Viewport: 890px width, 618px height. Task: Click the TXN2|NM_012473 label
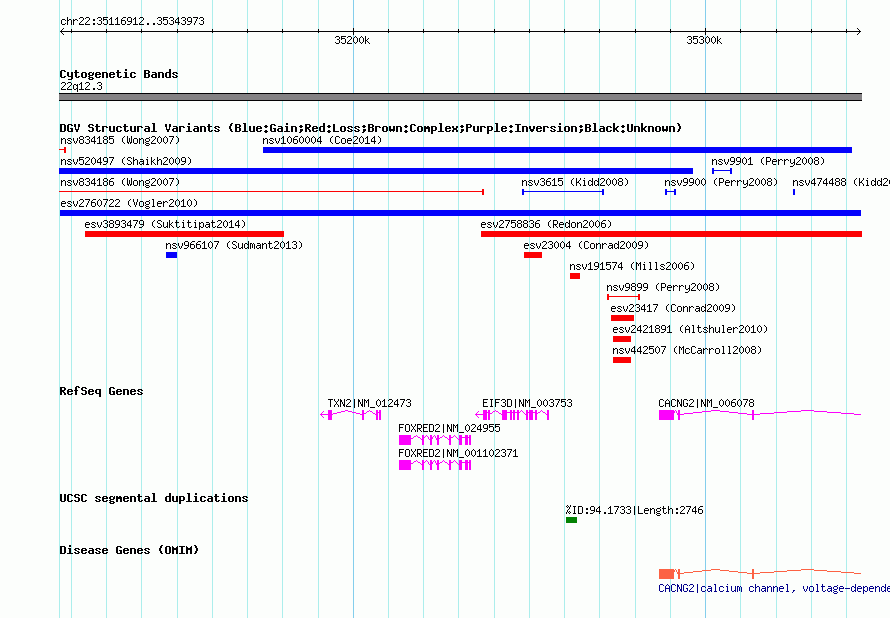[370, 403]
